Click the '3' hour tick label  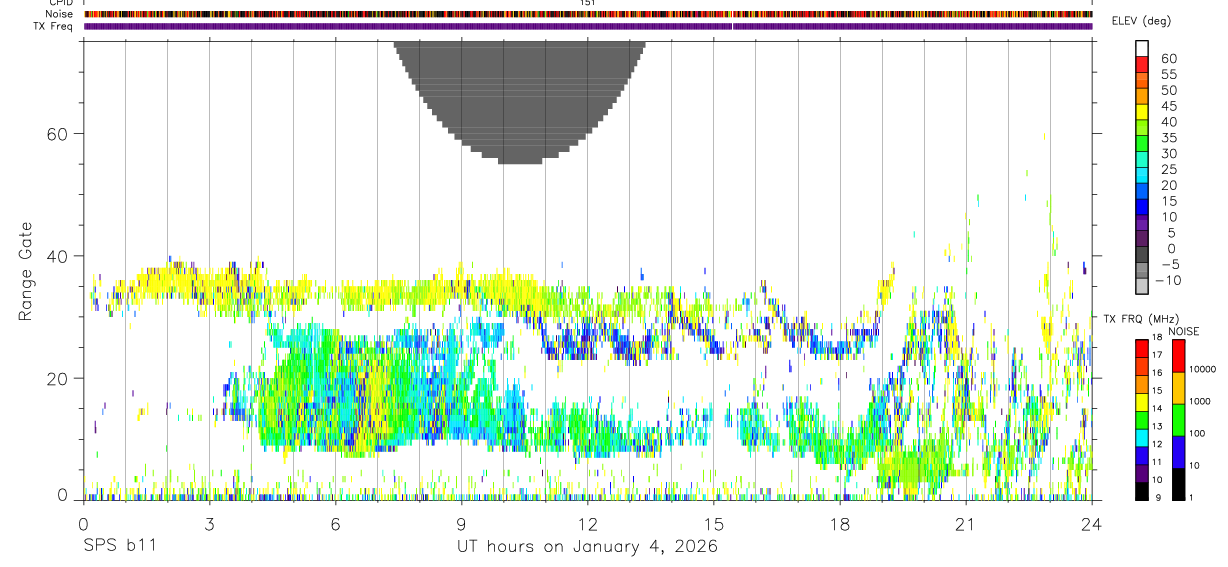(x=209, y=524)
